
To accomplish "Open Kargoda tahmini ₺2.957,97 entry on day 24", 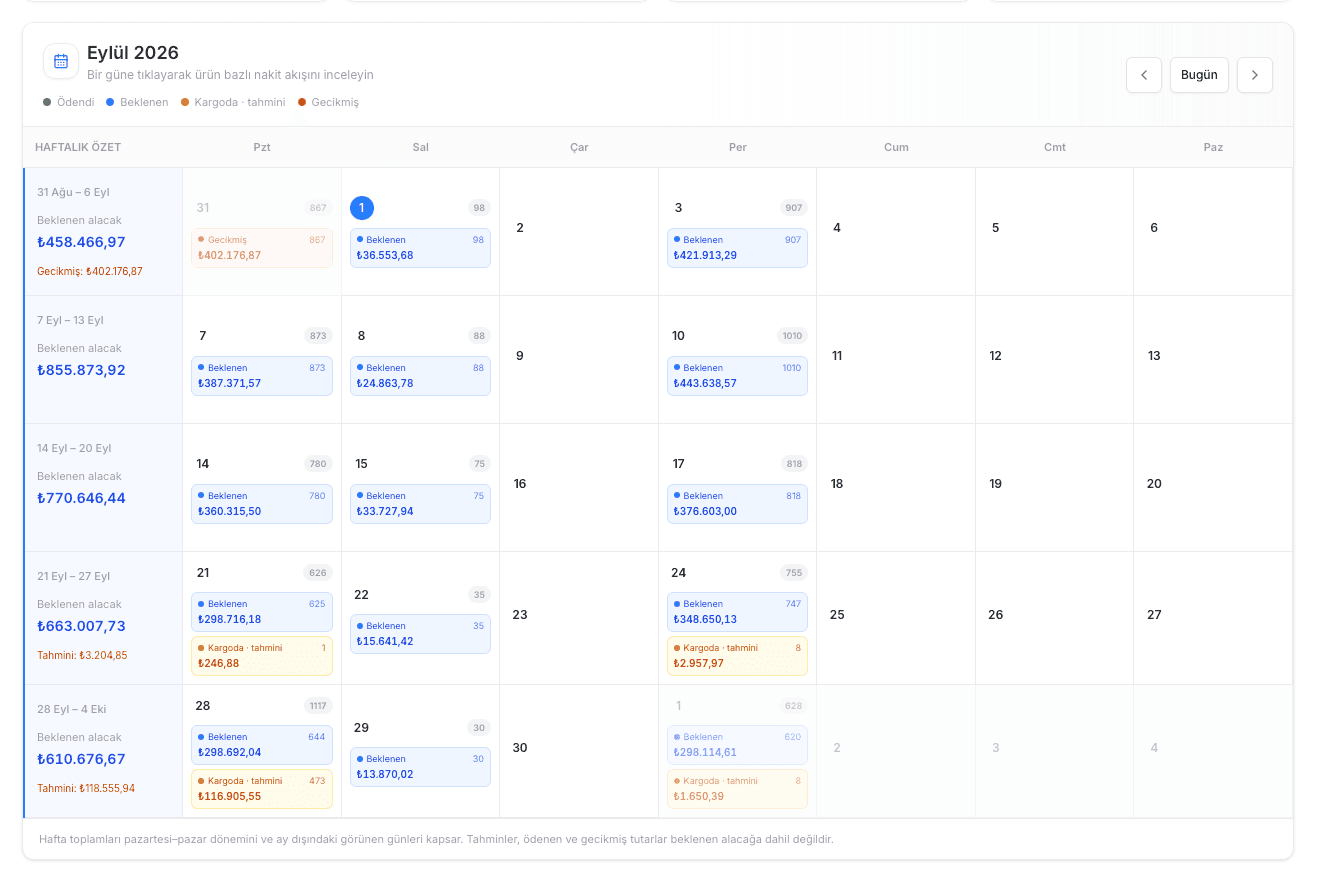I will coord(737,656).
